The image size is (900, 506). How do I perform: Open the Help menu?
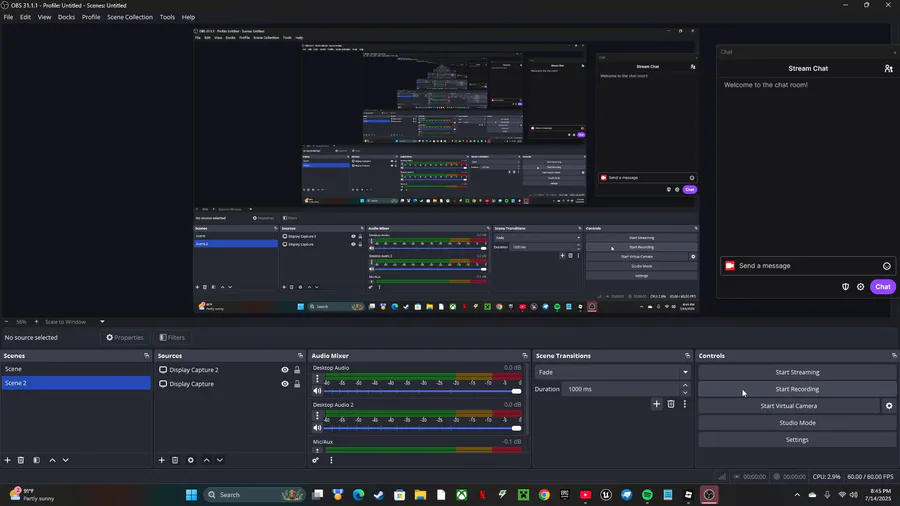(x=188, y=17)
